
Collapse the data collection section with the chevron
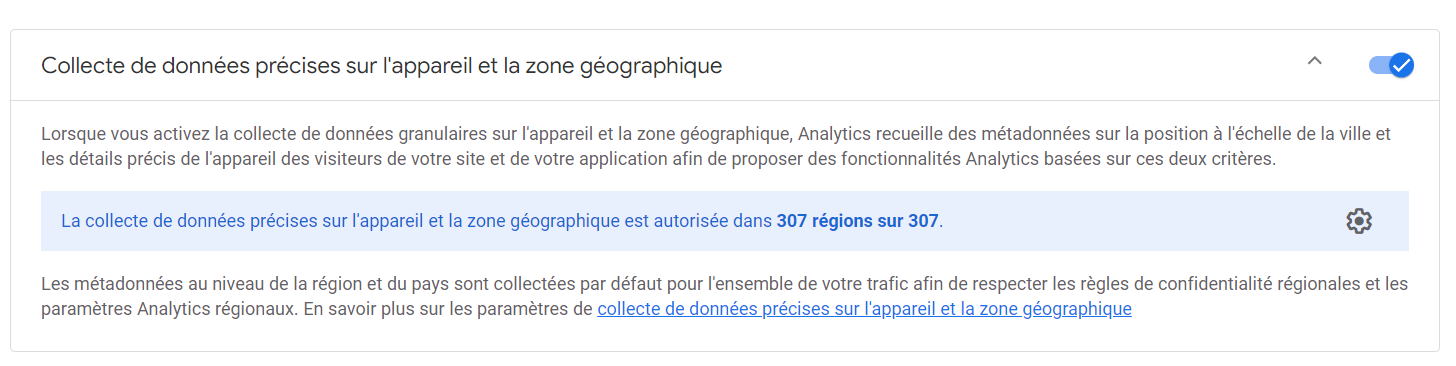tap(1315, 61)
